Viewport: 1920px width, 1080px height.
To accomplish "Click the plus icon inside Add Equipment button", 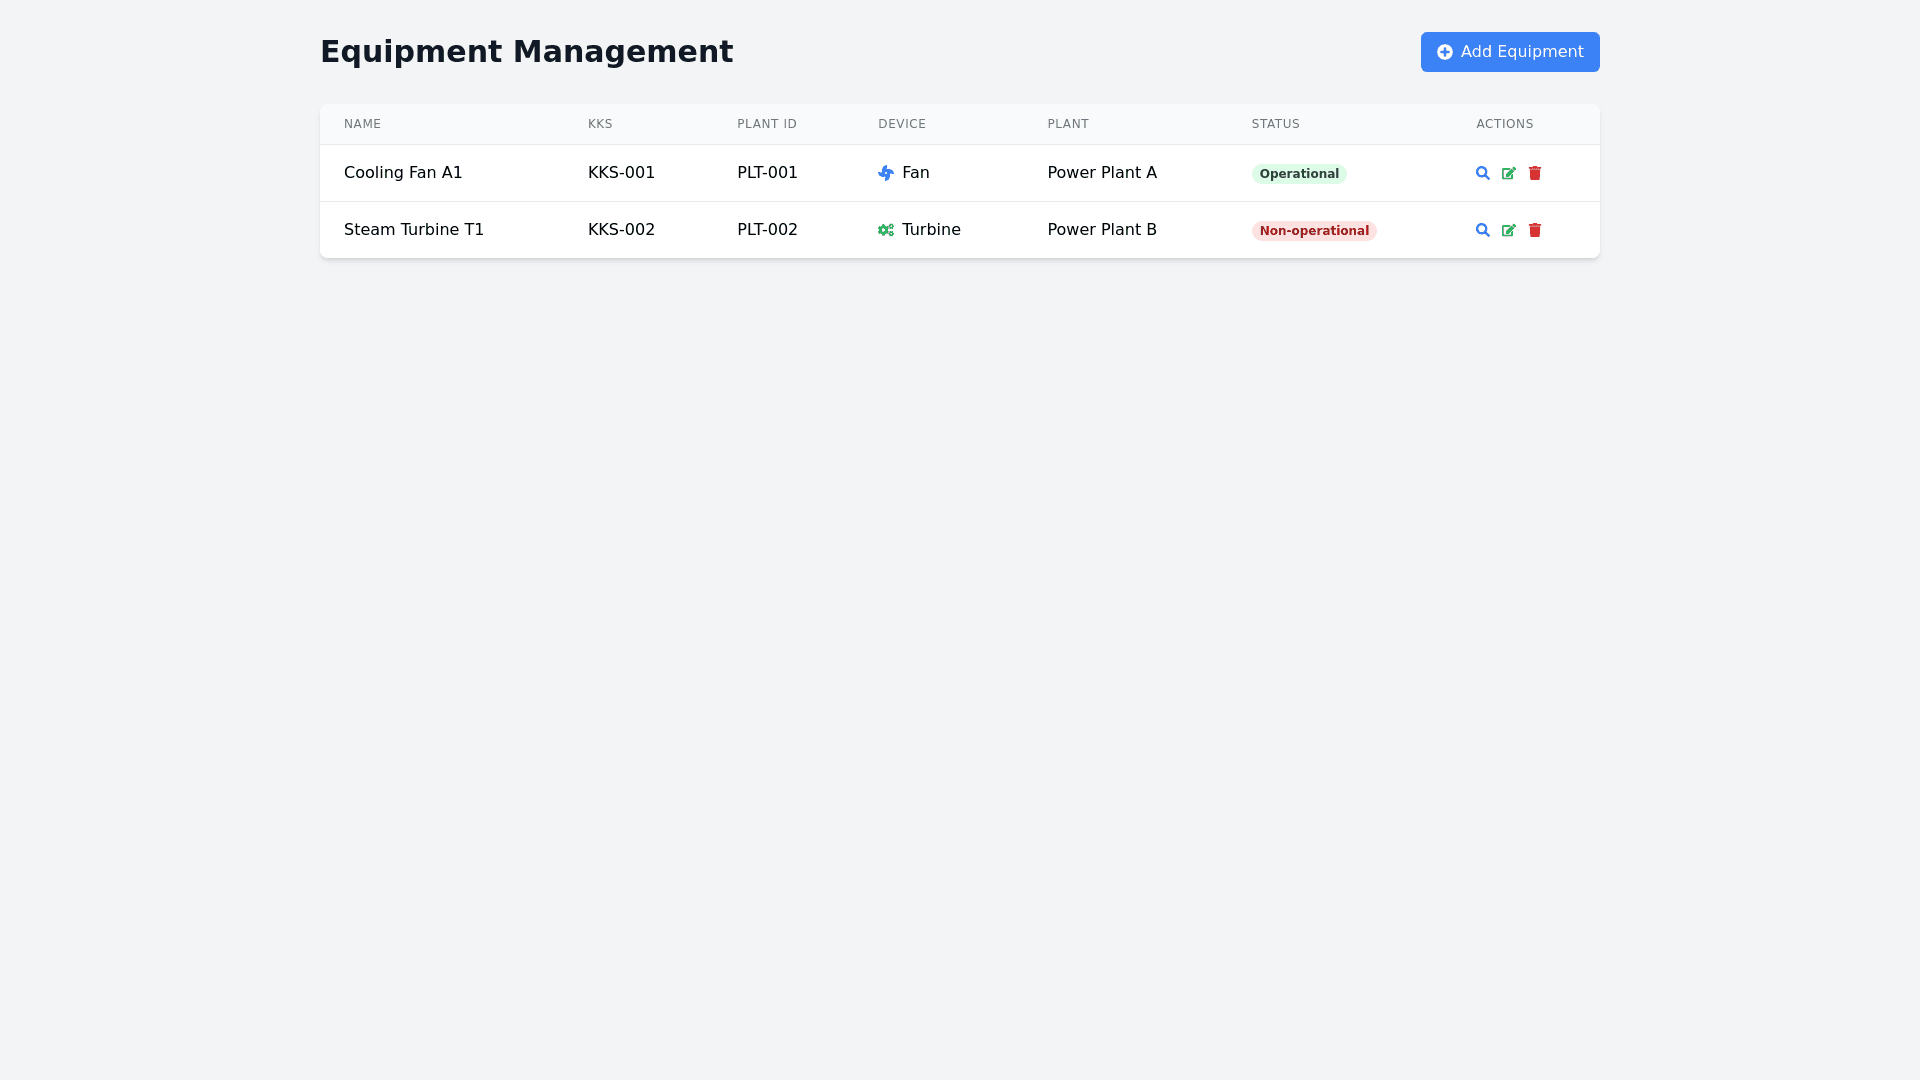I will 1445,51.
